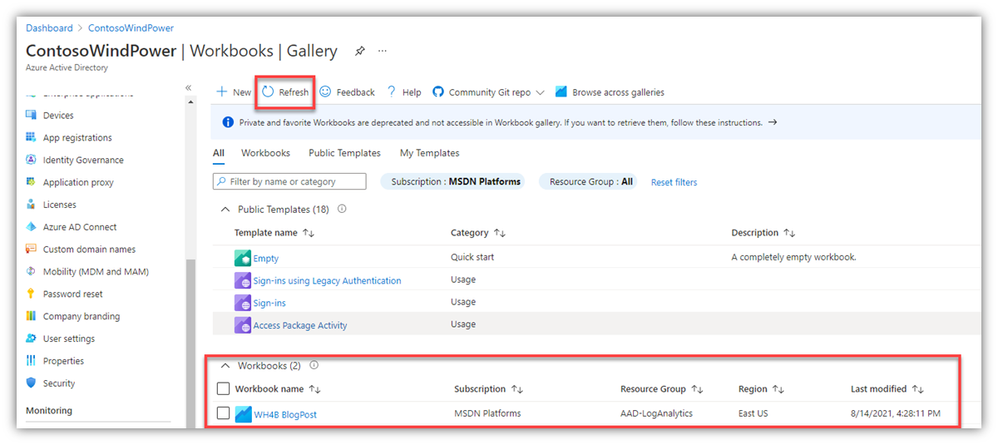Click the Help question mark icon
The image size is (998, 445).
(x=392, y=92)
